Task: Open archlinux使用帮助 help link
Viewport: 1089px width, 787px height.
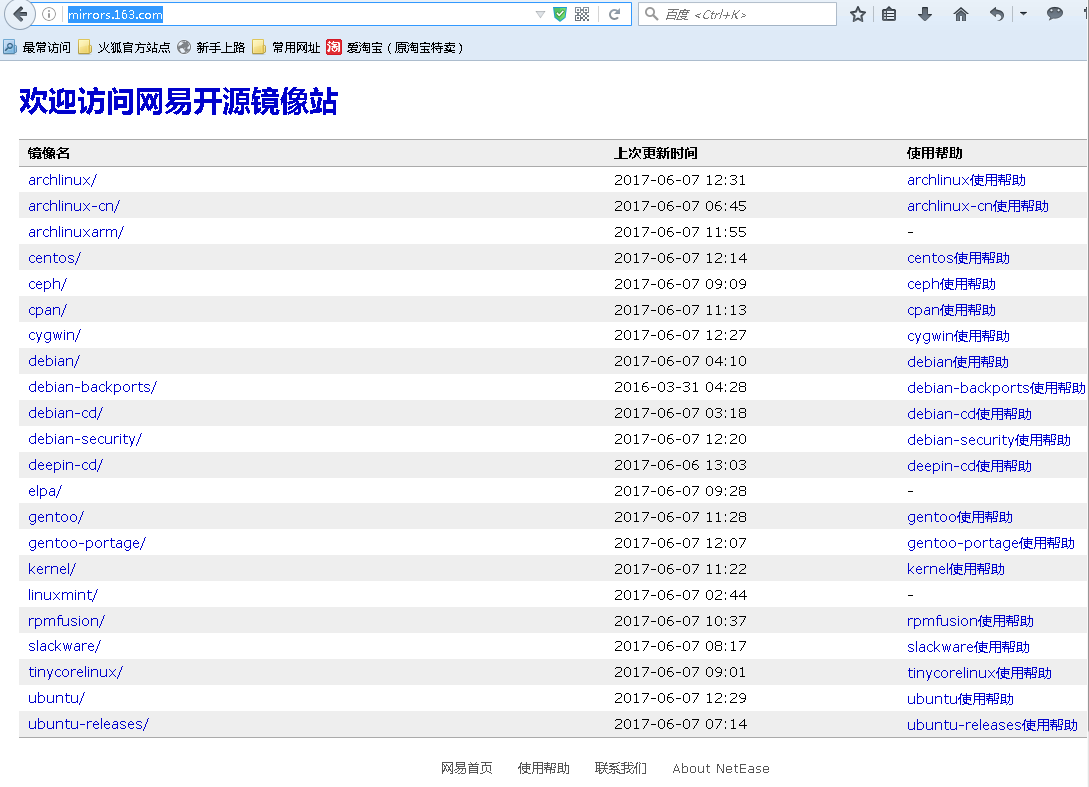Action: pyautogui.click(x=966, y=180)
